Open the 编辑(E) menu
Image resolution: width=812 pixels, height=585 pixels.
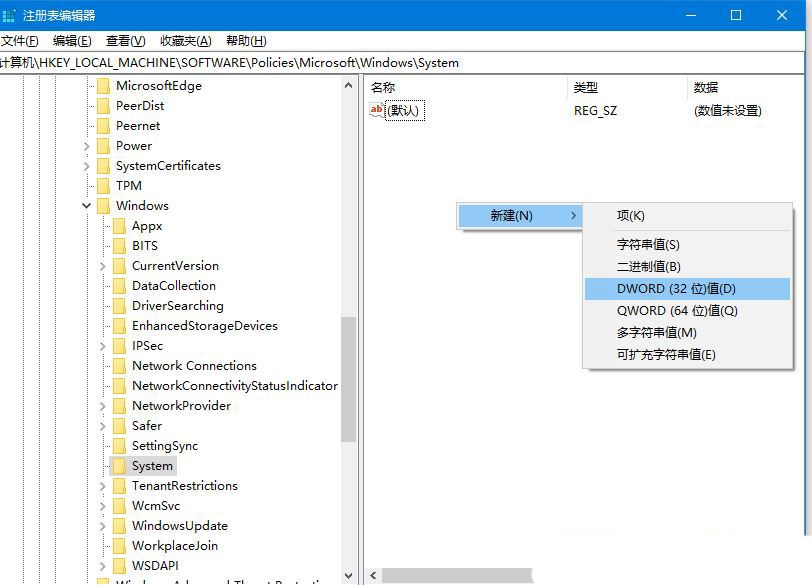pyautogui.click(x=72, y=41)
